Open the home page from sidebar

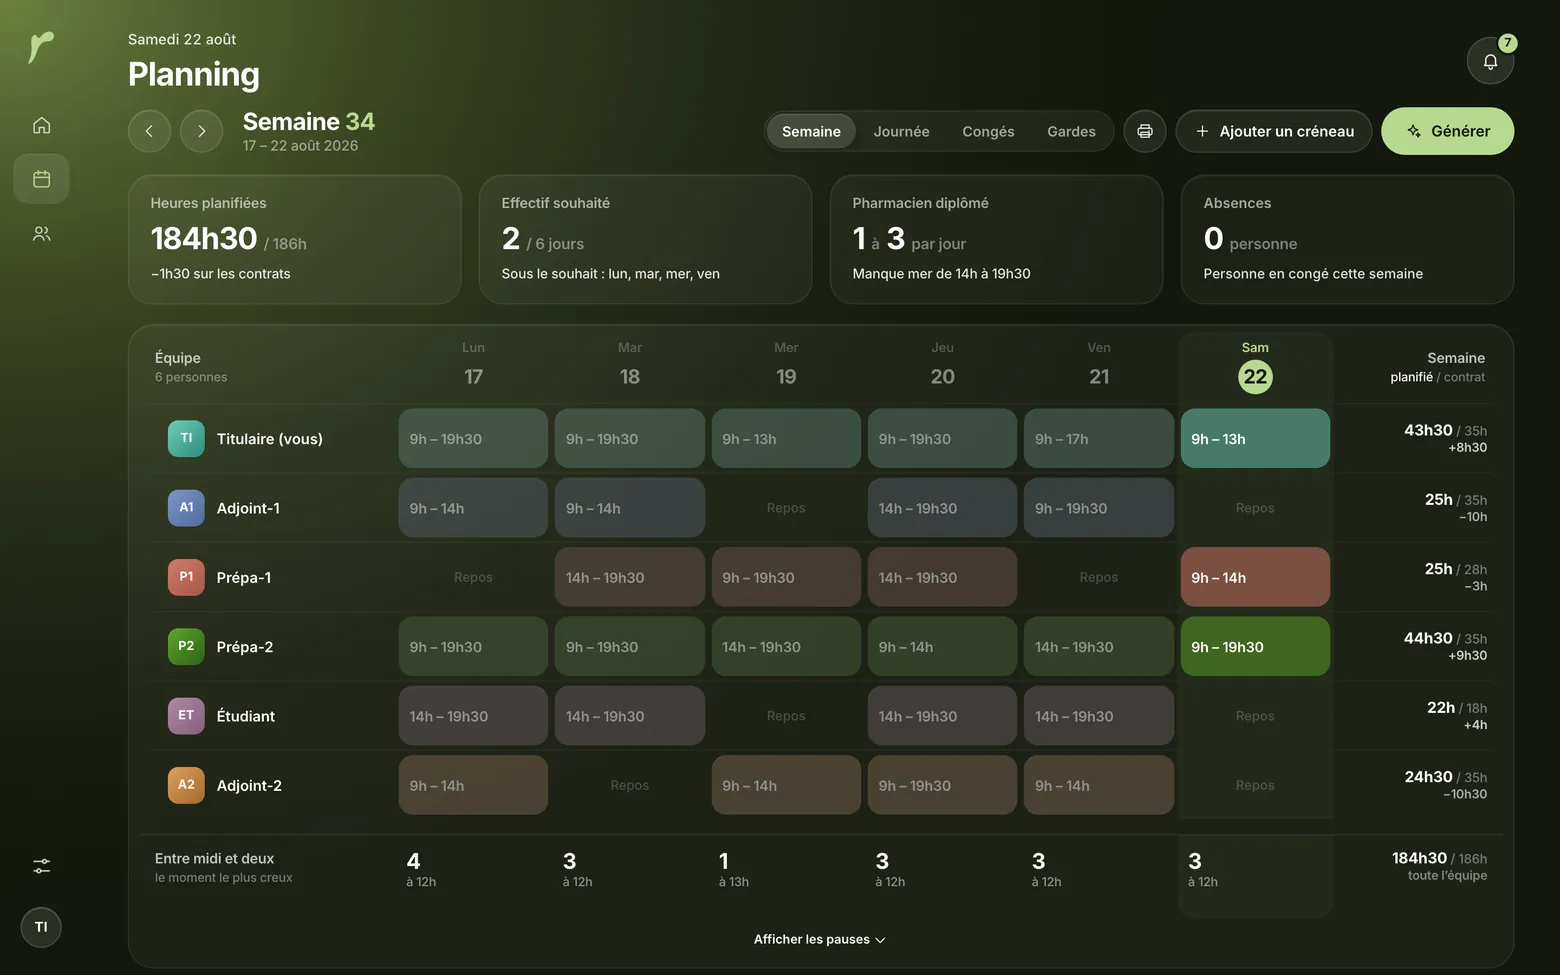coord(41,125)
